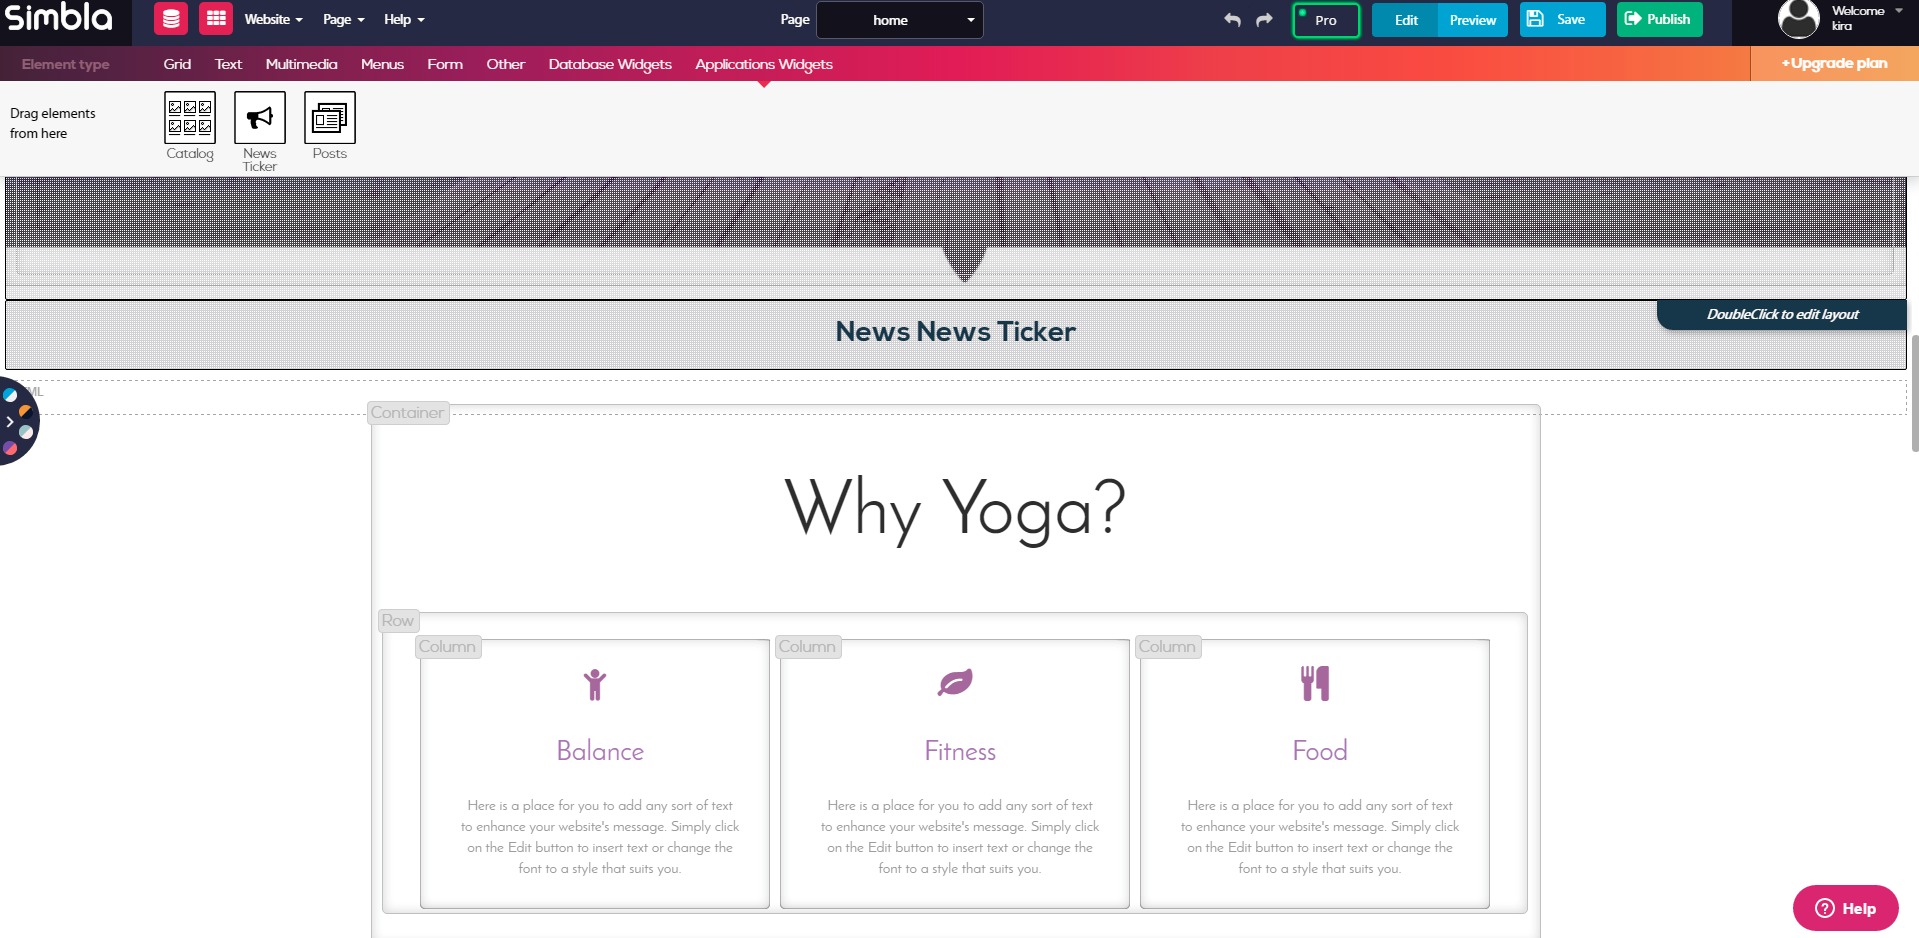This screenshot has height=938, width=1919.
Task: Select the Menus element type tab
Action: [382, 64]
